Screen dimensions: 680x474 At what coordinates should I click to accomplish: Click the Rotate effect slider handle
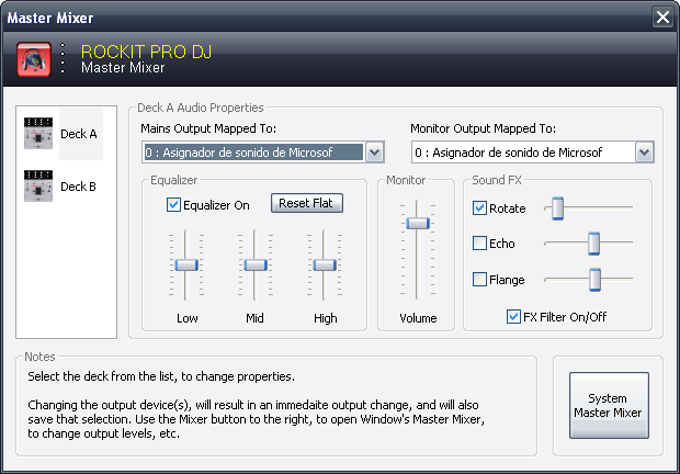pos(558,208)
